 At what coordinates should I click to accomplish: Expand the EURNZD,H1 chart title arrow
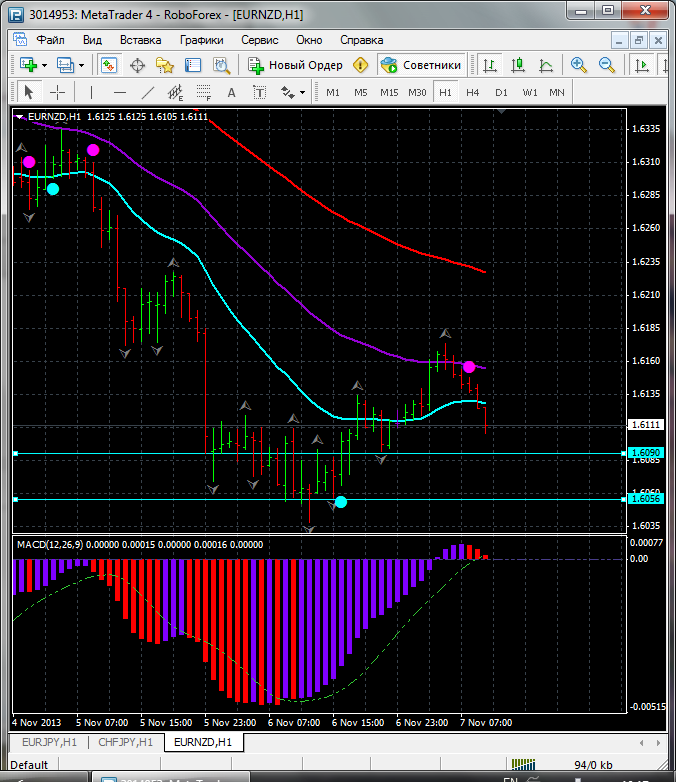pyautogui.click(x=21, y=117)
